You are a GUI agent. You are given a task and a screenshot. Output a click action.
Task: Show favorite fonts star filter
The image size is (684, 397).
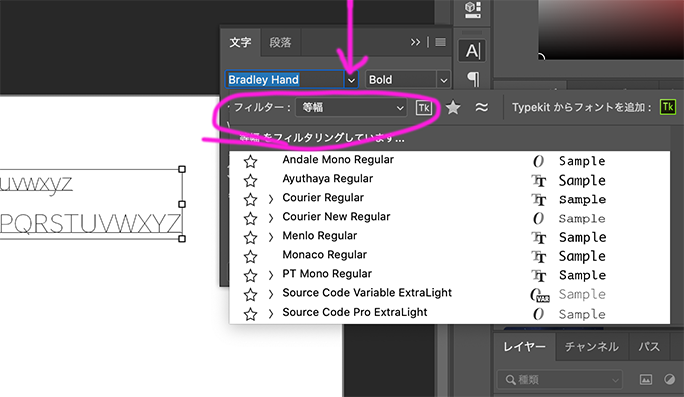(x=453, y=107)
